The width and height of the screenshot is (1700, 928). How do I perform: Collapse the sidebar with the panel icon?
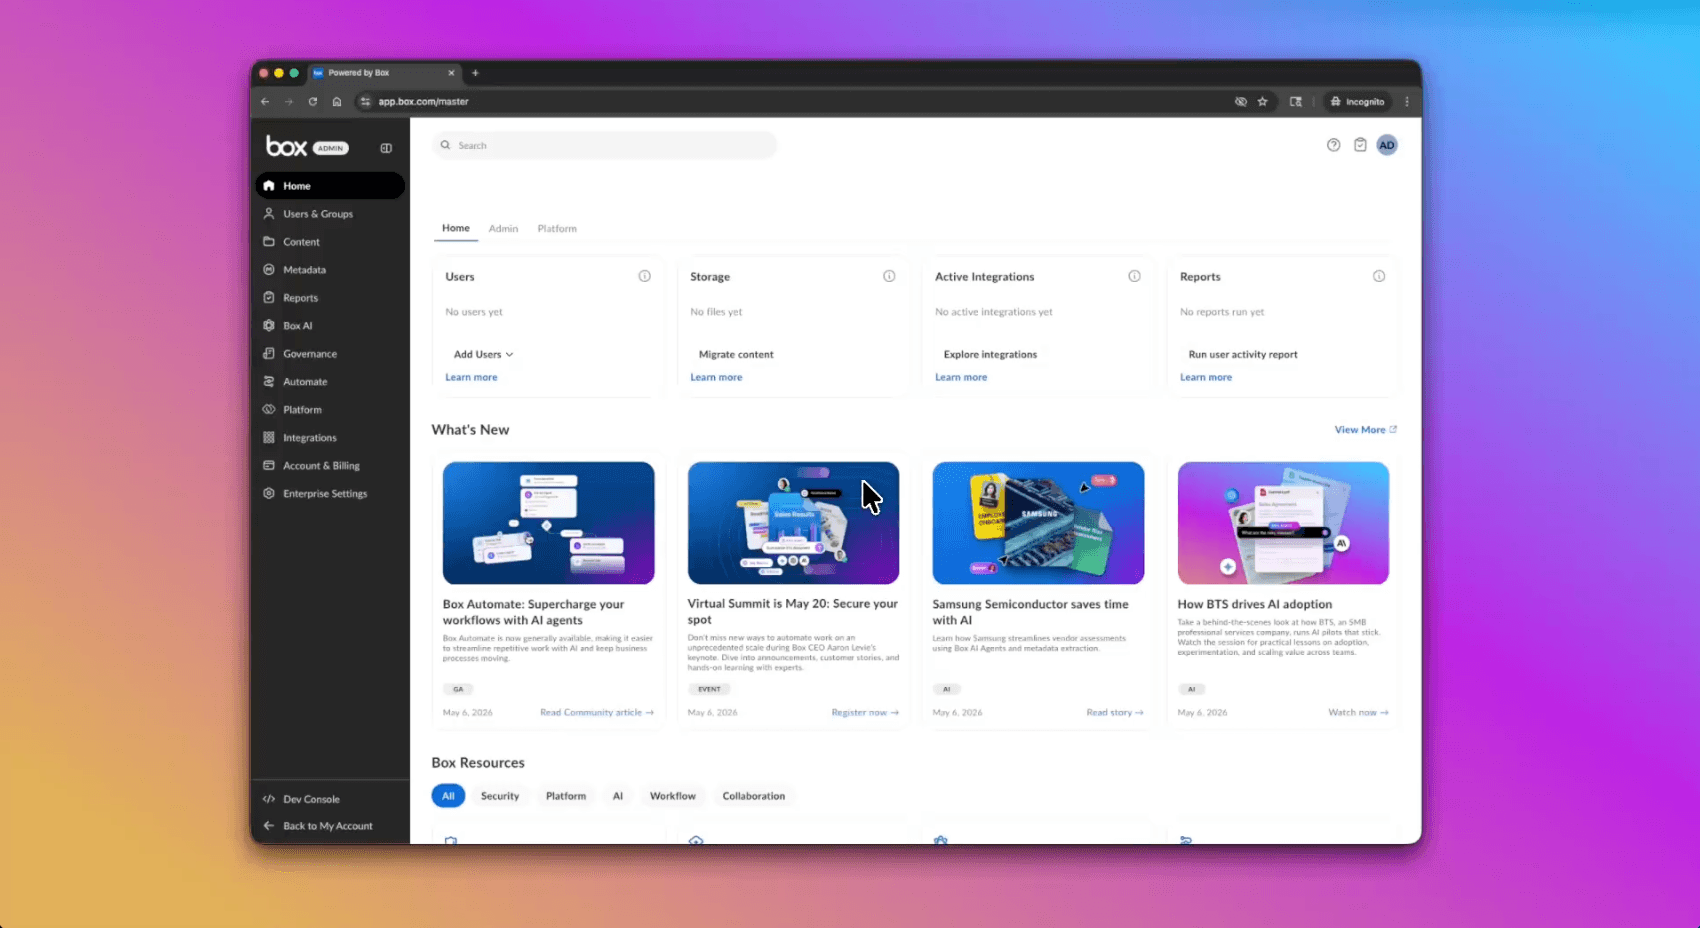[386, 148]
